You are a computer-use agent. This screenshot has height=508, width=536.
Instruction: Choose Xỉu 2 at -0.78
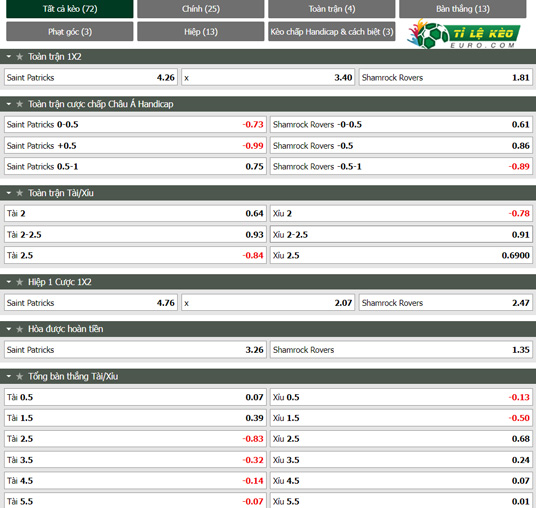tap(401, 214)
